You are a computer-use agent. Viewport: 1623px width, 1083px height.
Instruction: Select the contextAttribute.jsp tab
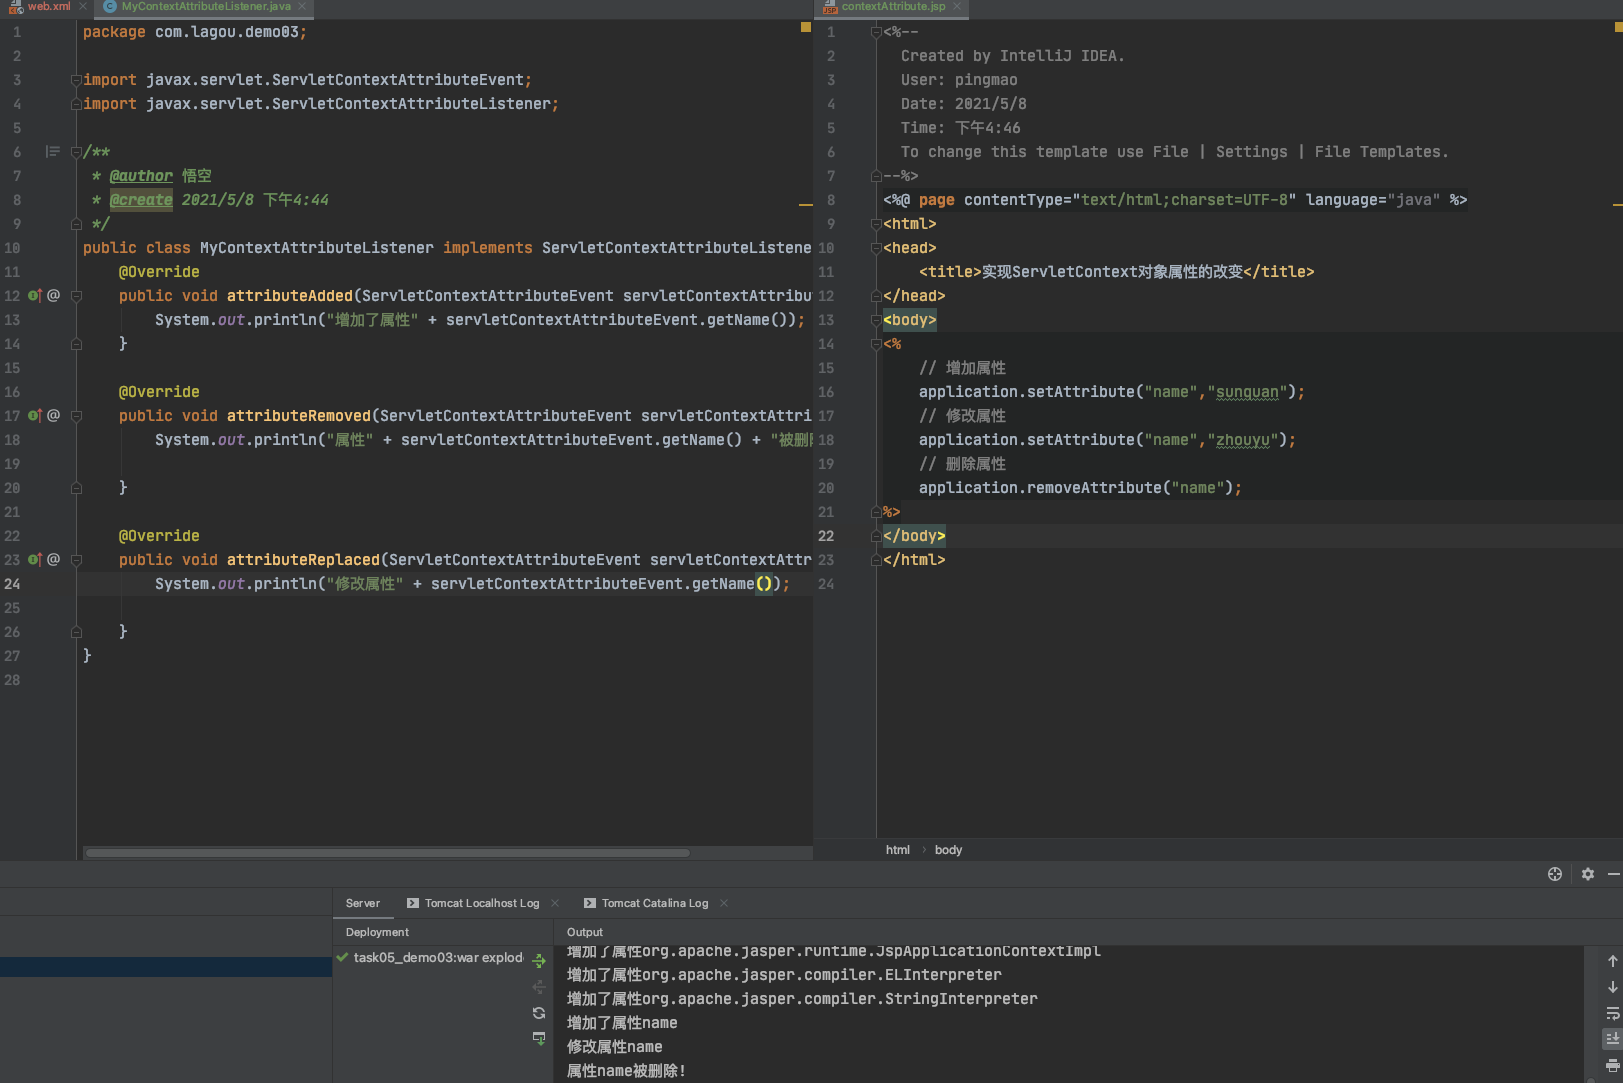[893, 7]
